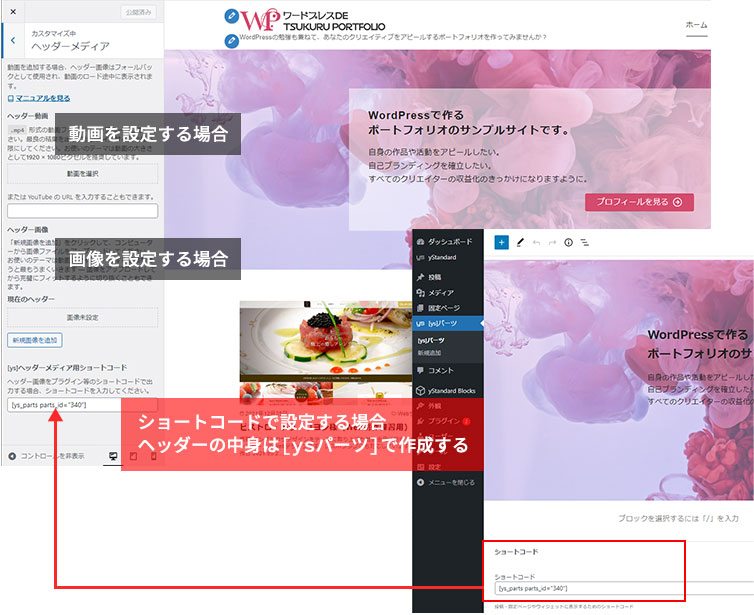Click the yStandard Blocks cube icon

point(420,390)
